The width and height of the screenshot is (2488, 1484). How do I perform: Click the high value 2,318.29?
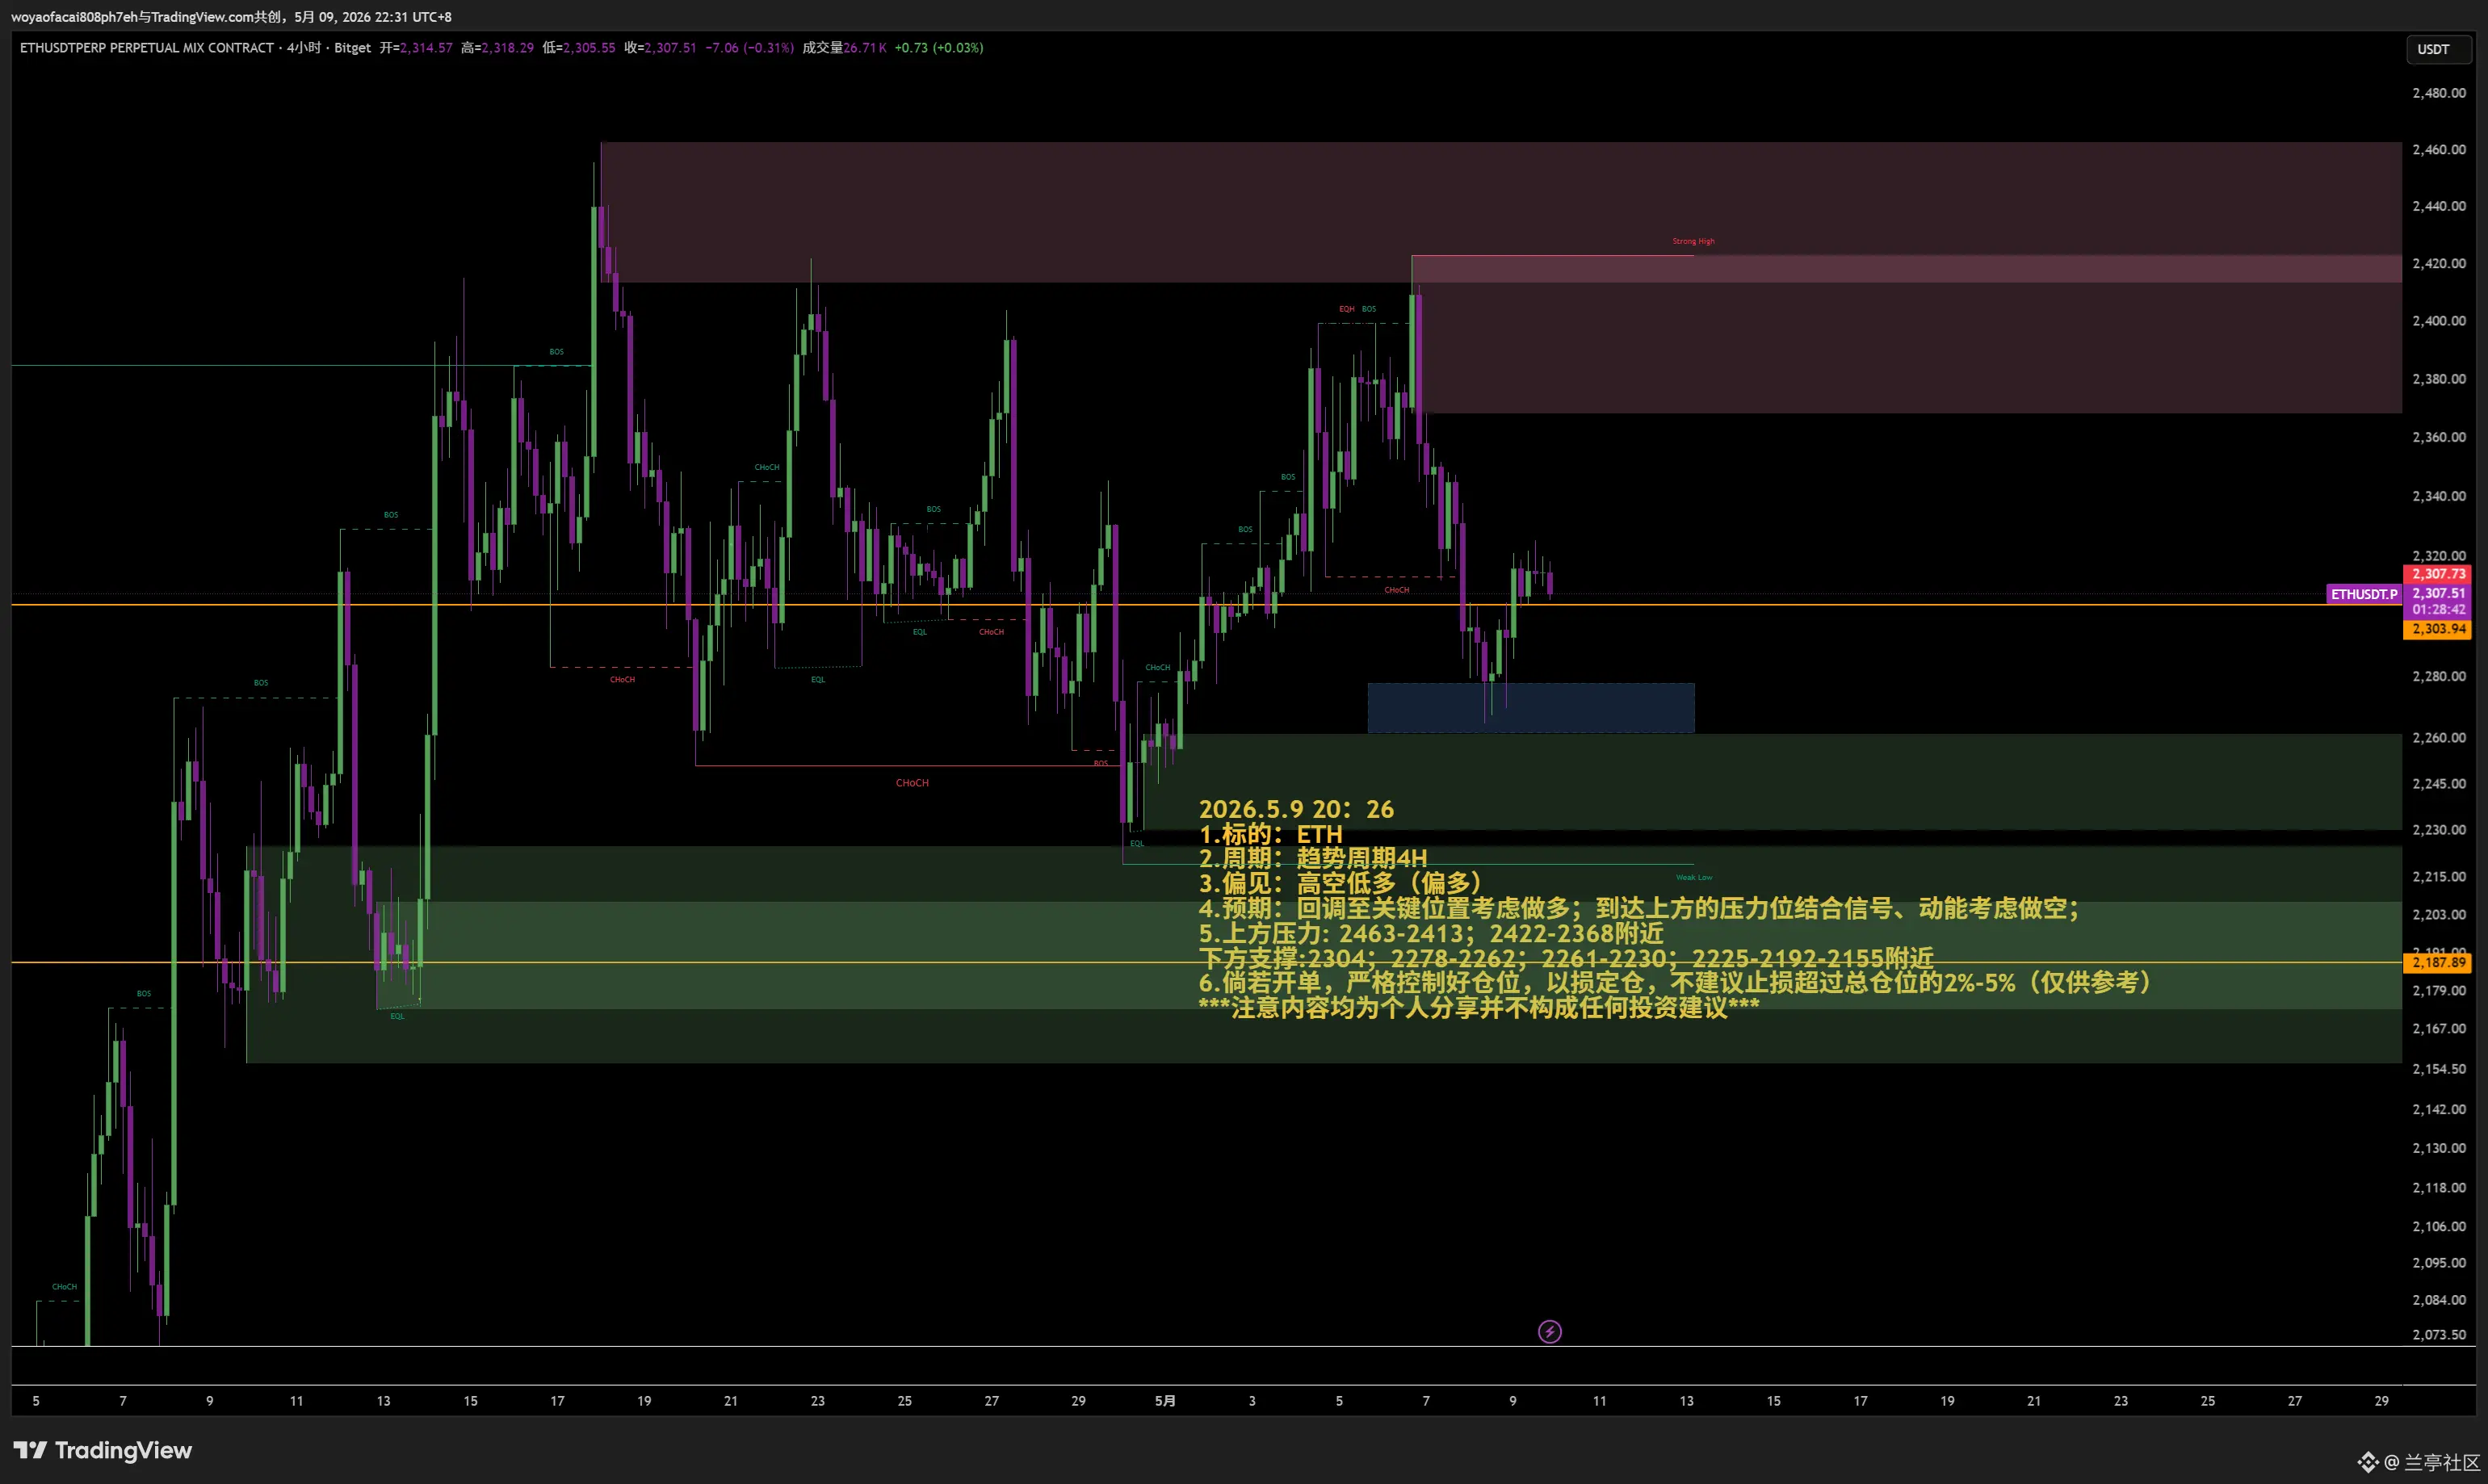507,47
